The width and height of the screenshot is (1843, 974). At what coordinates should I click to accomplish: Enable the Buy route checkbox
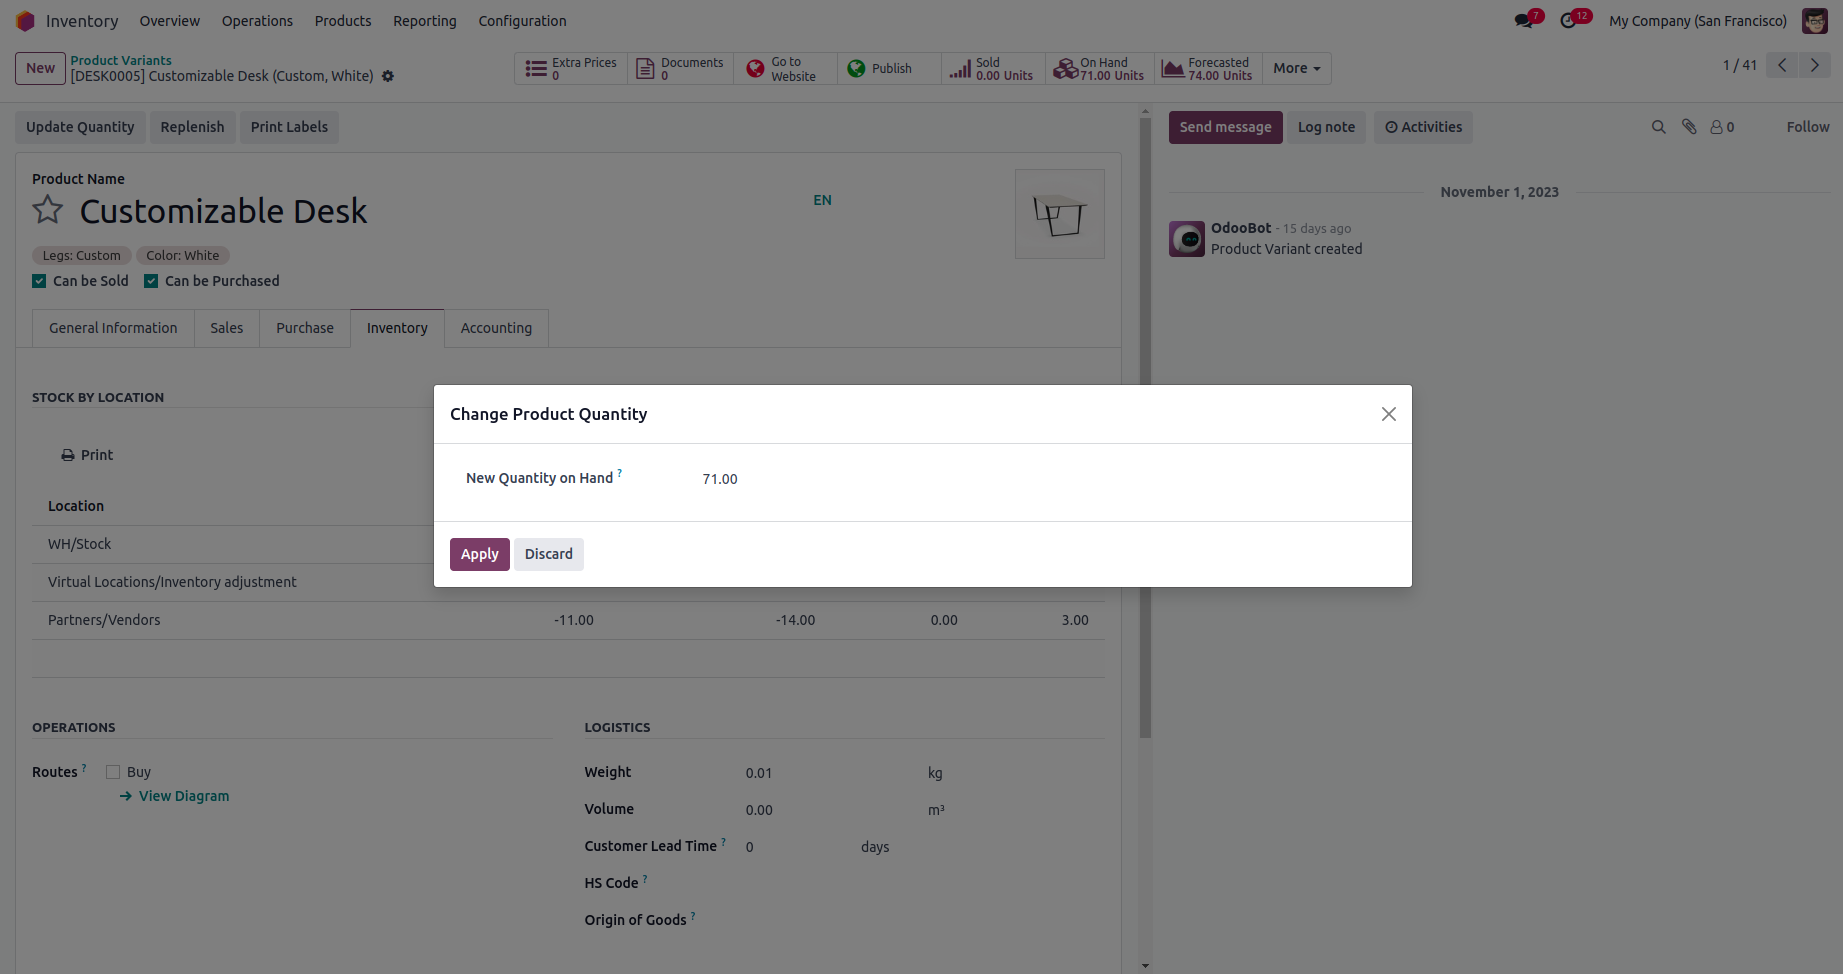coord(113,772)
